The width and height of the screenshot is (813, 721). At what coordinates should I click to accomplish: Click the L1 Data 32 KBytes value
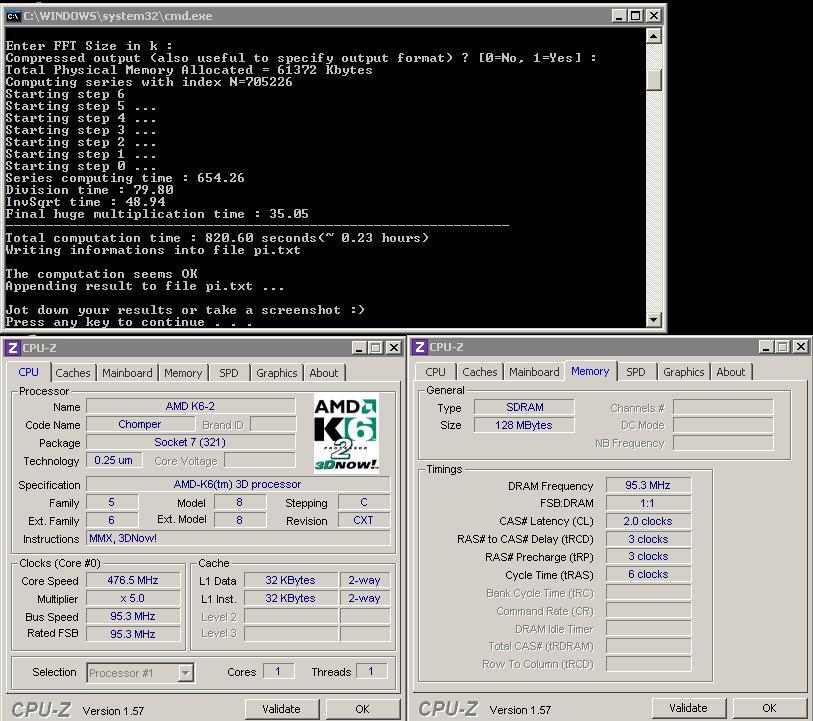pos(291,581)
